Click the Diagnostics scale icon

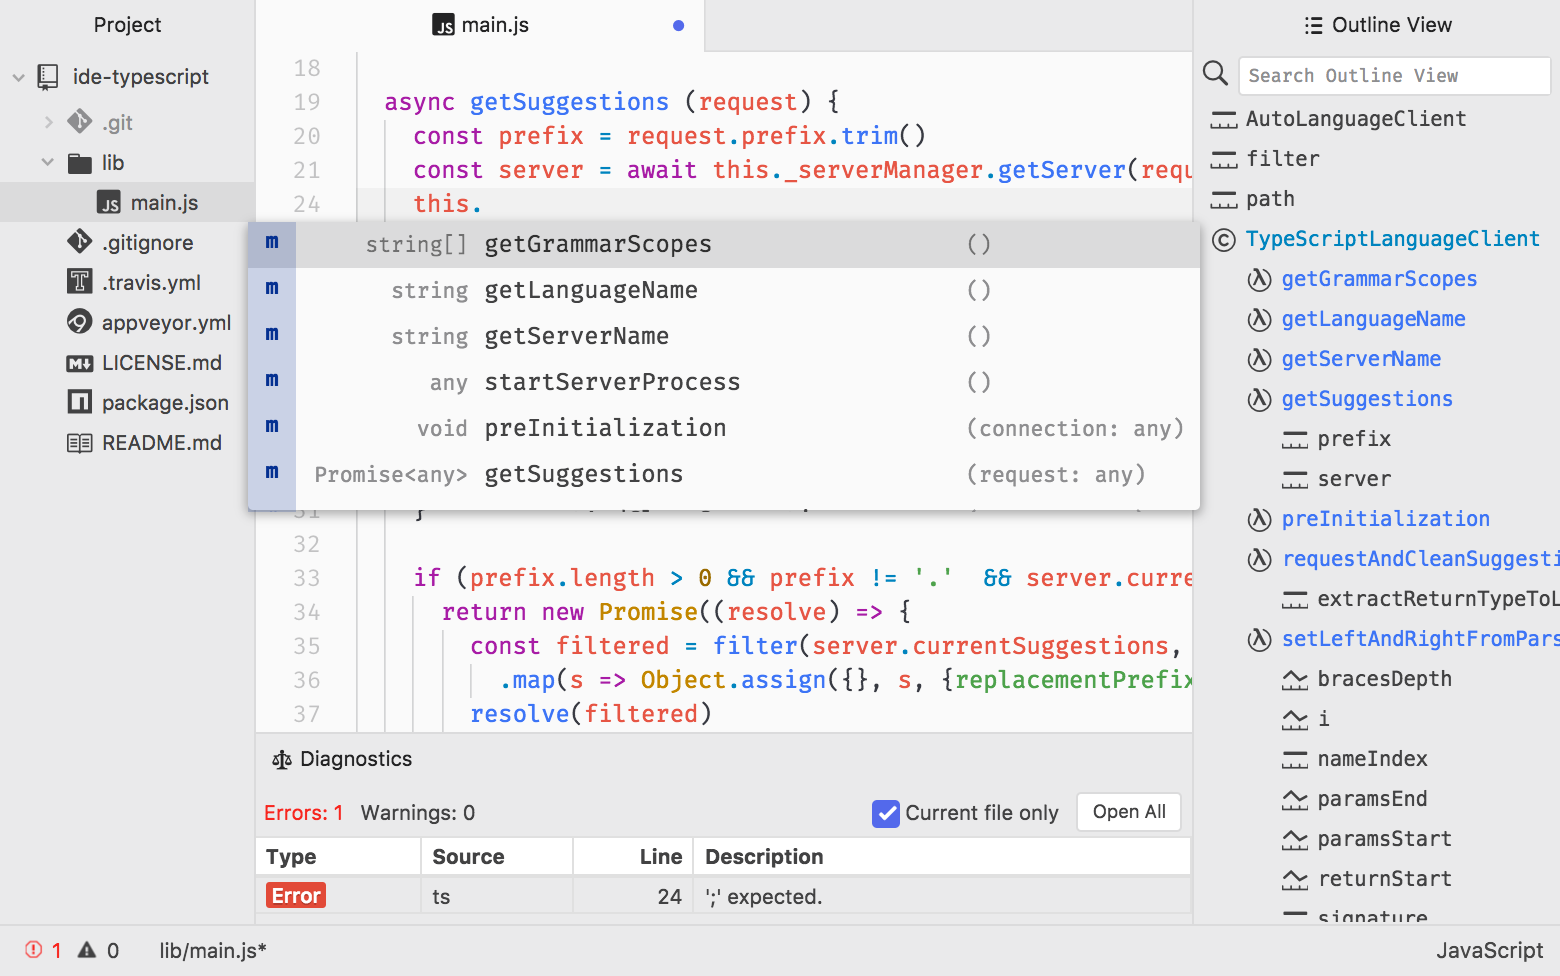281,759
